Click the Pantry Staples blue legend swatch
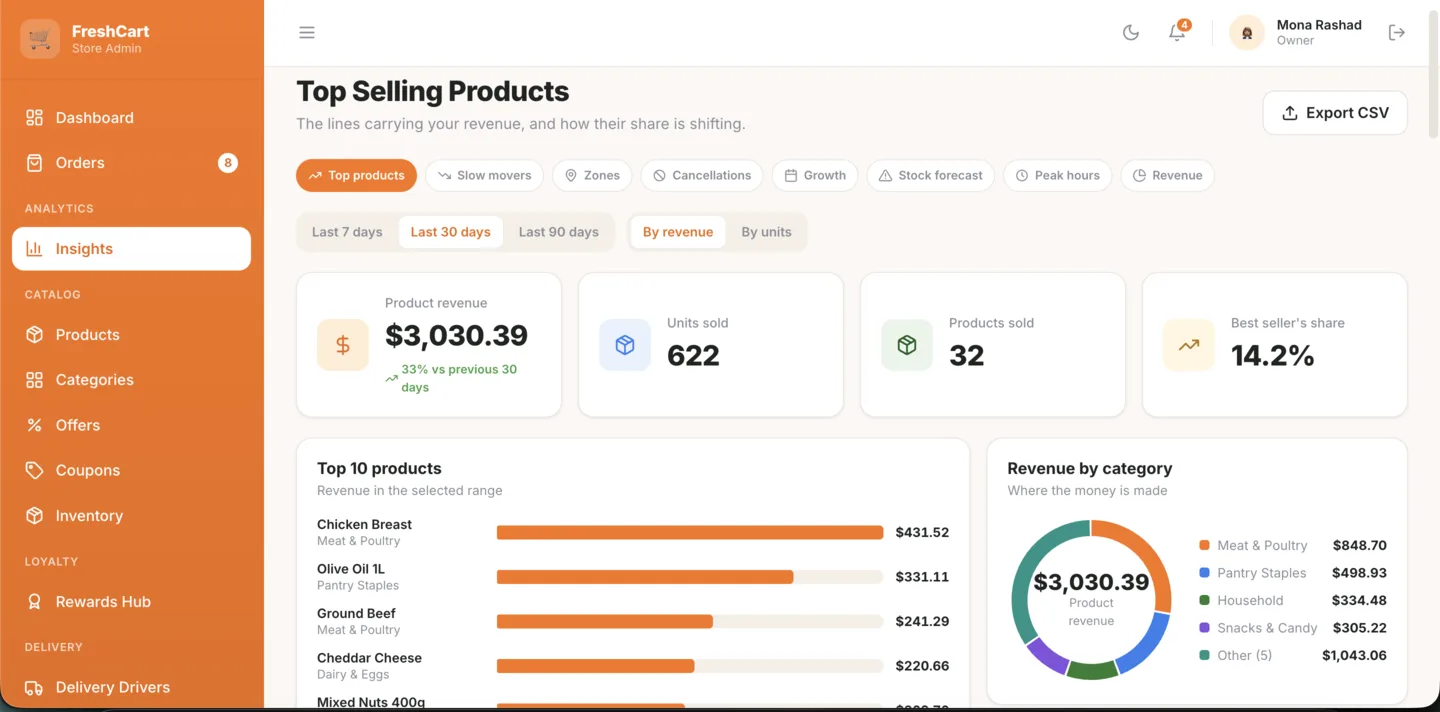The image size is (1440, 712). point(1204,573)
